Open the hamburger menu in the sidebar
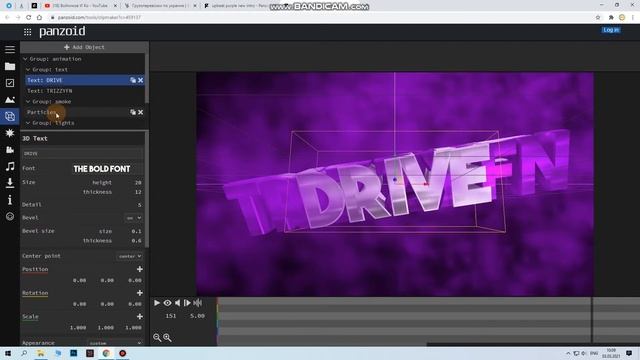The width and height of the screenshot is (640, 360). click(10, 49)
